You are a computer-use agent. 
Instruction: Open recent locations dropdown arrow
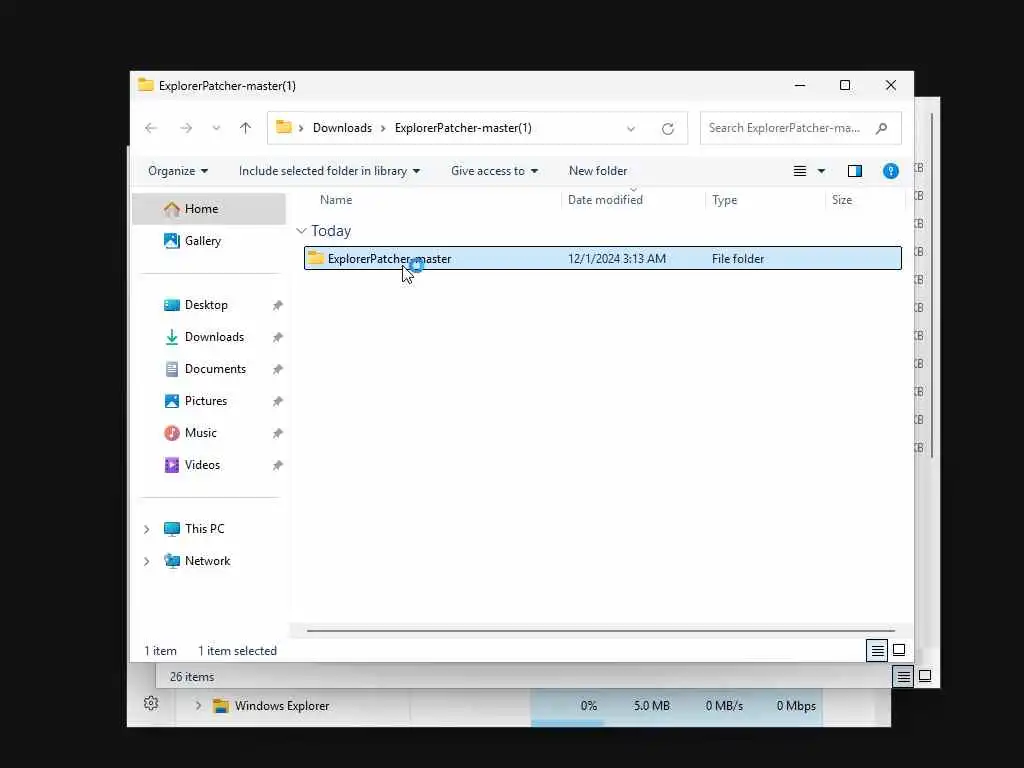pyautogui.click(x=216, y=128)
